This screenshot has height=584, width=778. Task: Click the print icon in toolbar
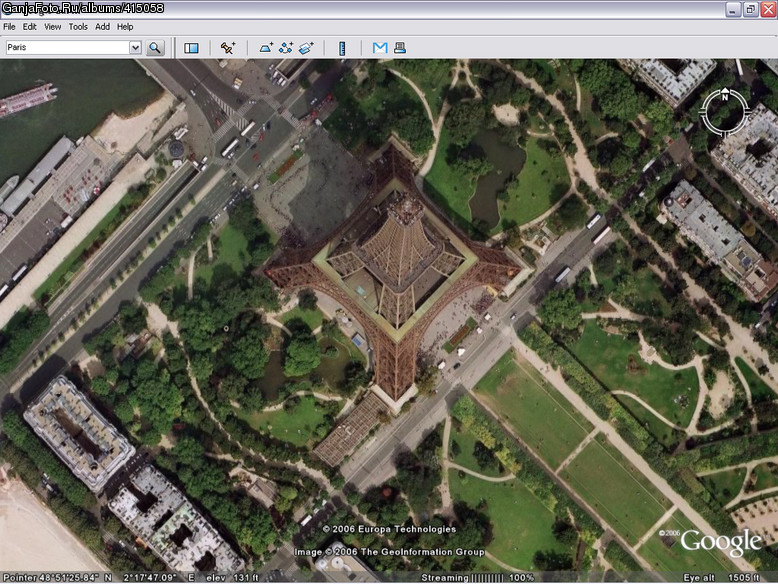(x=400, y=48)
